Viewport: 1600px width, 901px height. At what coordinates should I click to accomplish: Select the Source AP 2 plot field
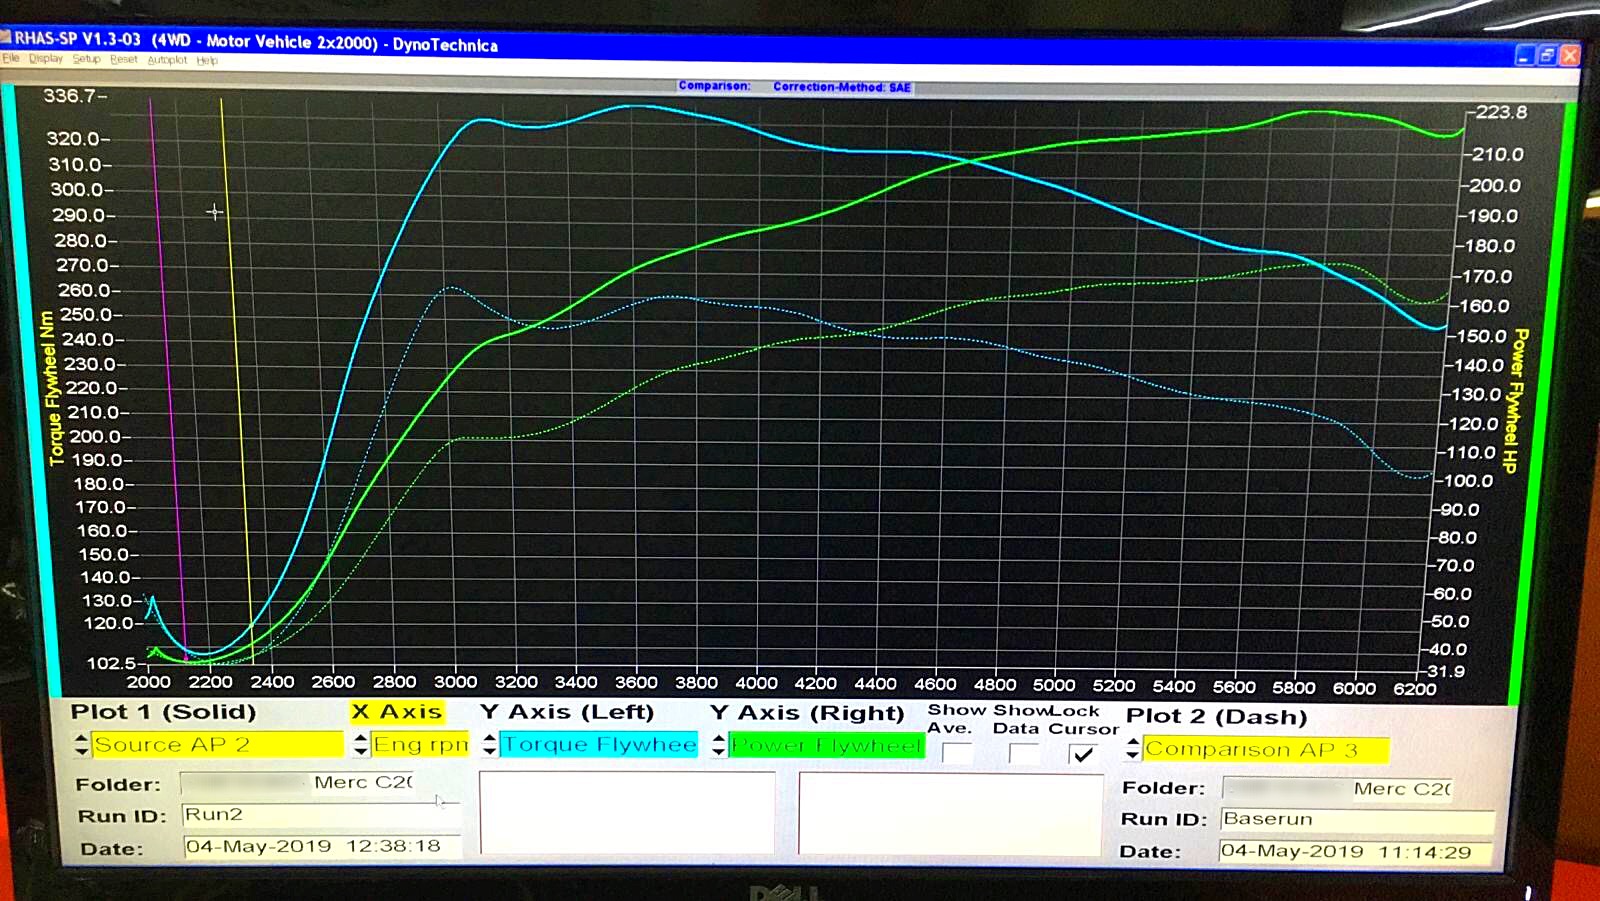coord(217,745)
